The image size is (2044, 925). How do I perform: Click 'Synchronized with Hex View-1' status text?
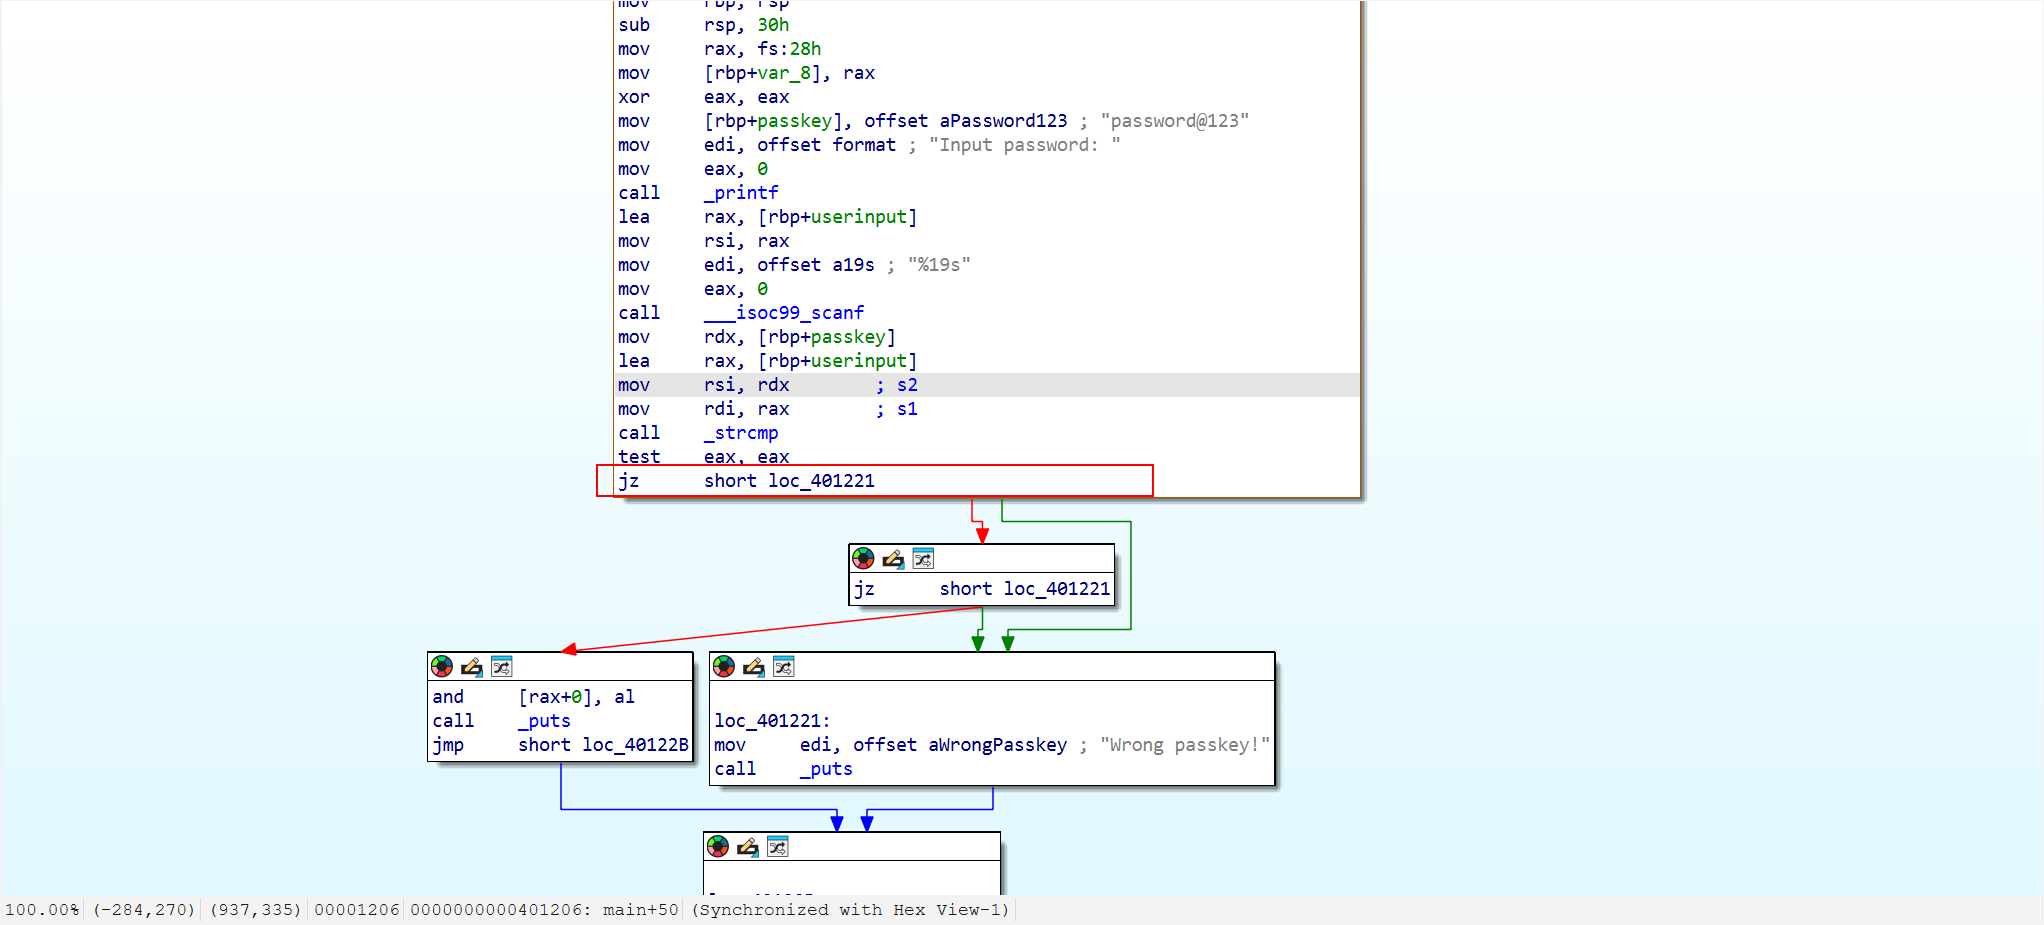click(851, 909)
